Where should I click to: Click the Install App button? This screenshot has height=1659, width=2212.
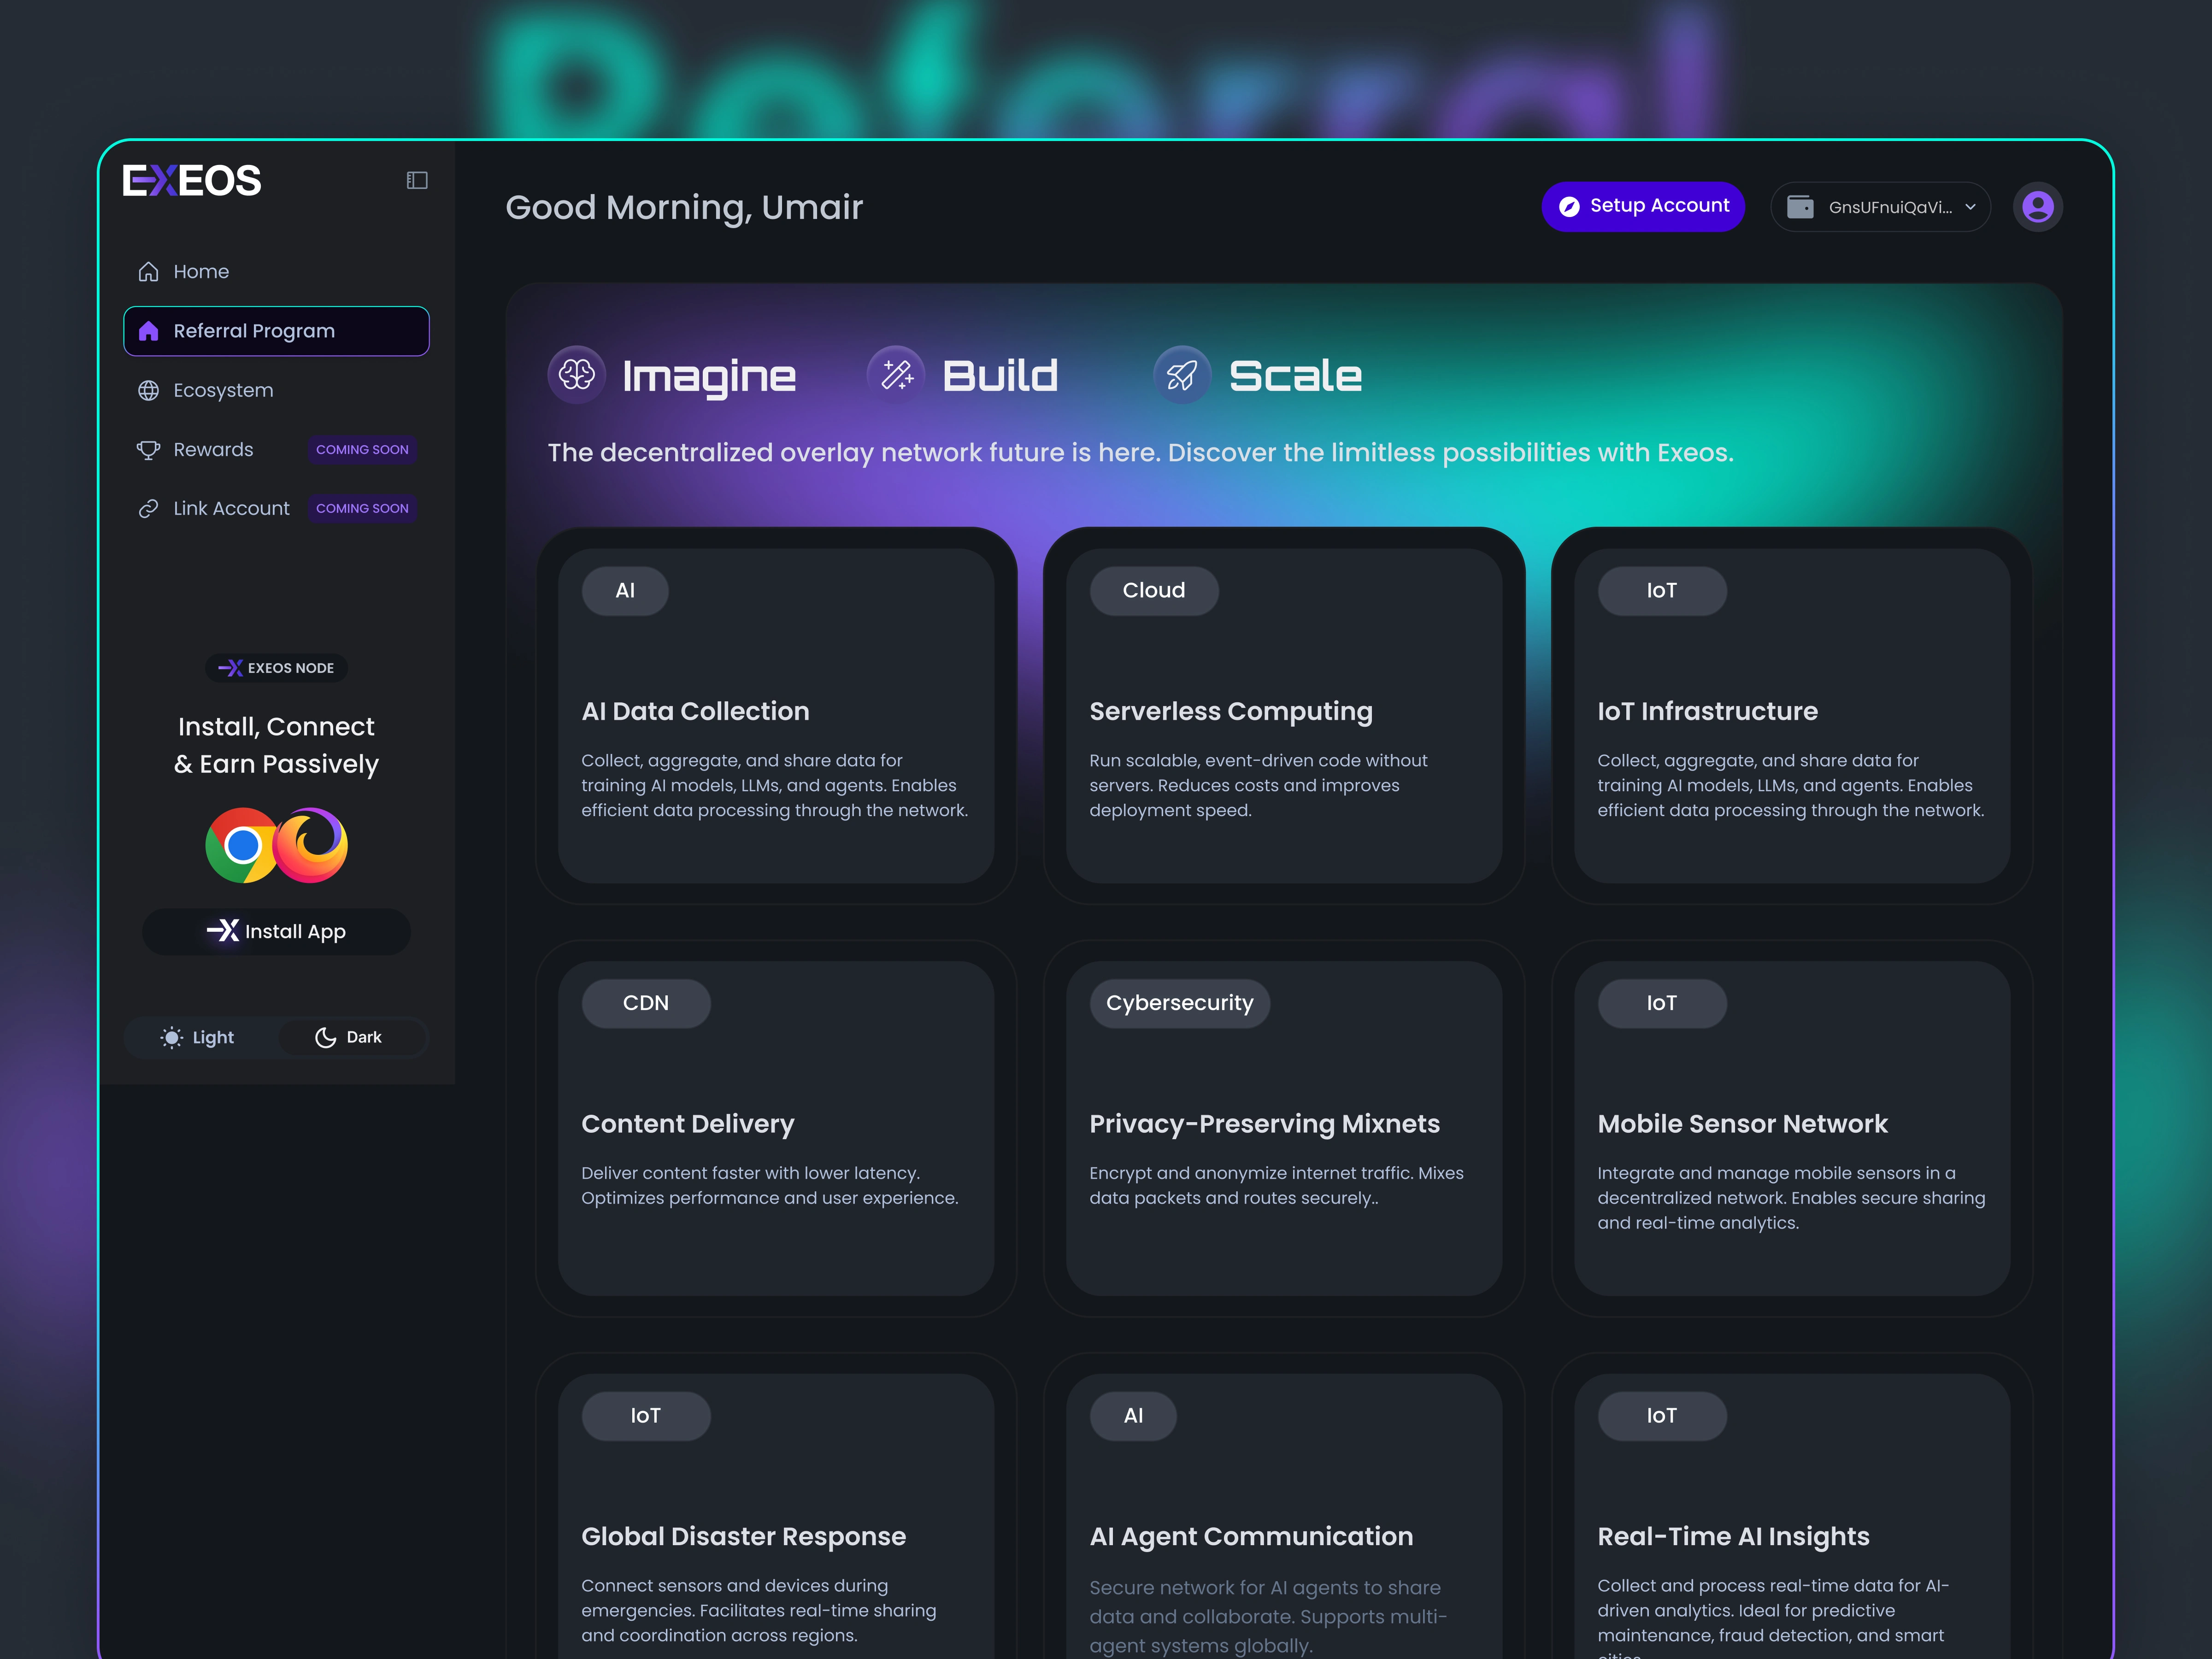[x=276, y=931]
